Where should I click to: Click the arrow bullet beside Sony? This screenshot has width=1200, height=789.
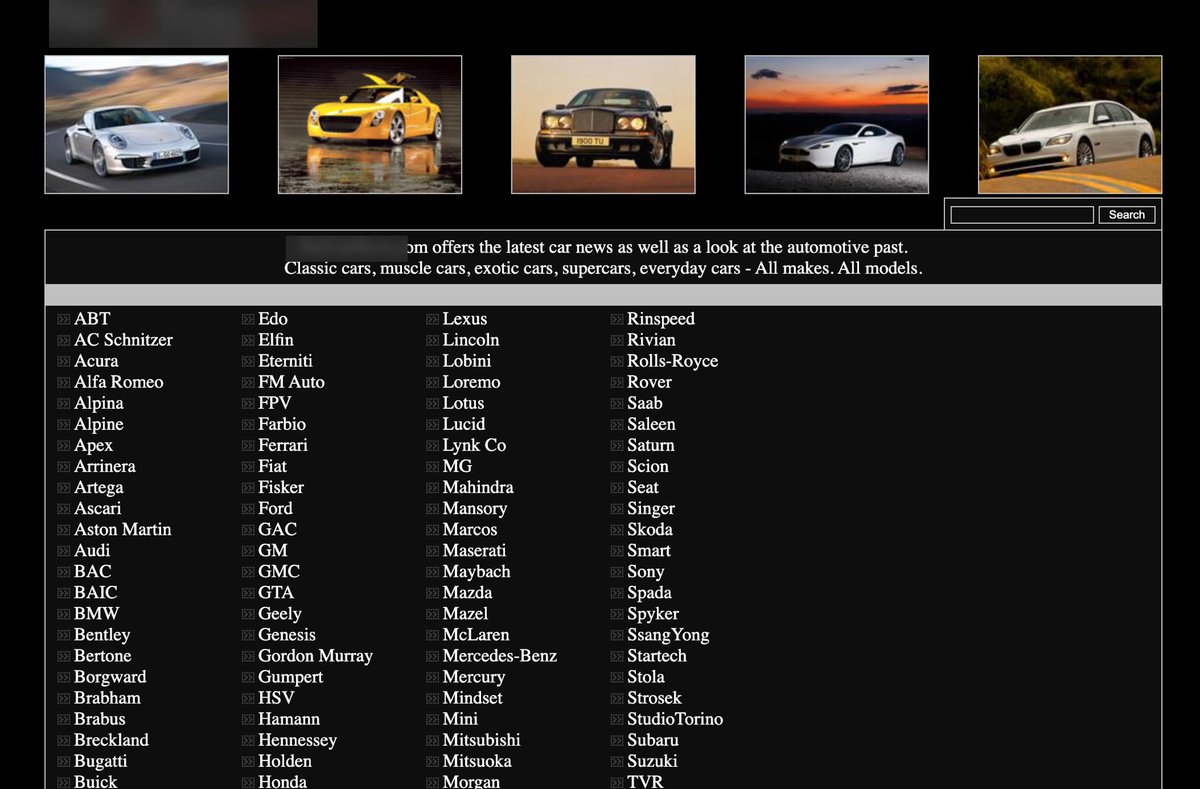pyautogui.click(x=618, y=572)
